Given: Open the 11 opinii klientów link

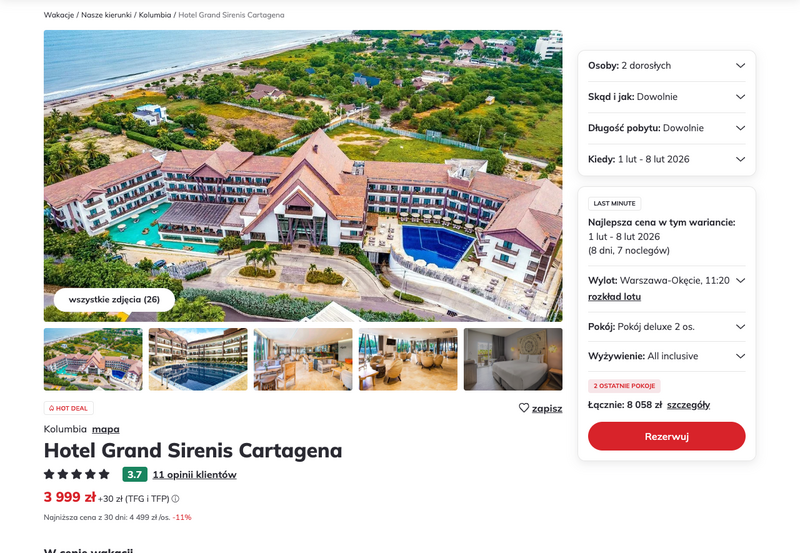Looking at the screenshot, I should pyautogui.click(x=194, y=474).
